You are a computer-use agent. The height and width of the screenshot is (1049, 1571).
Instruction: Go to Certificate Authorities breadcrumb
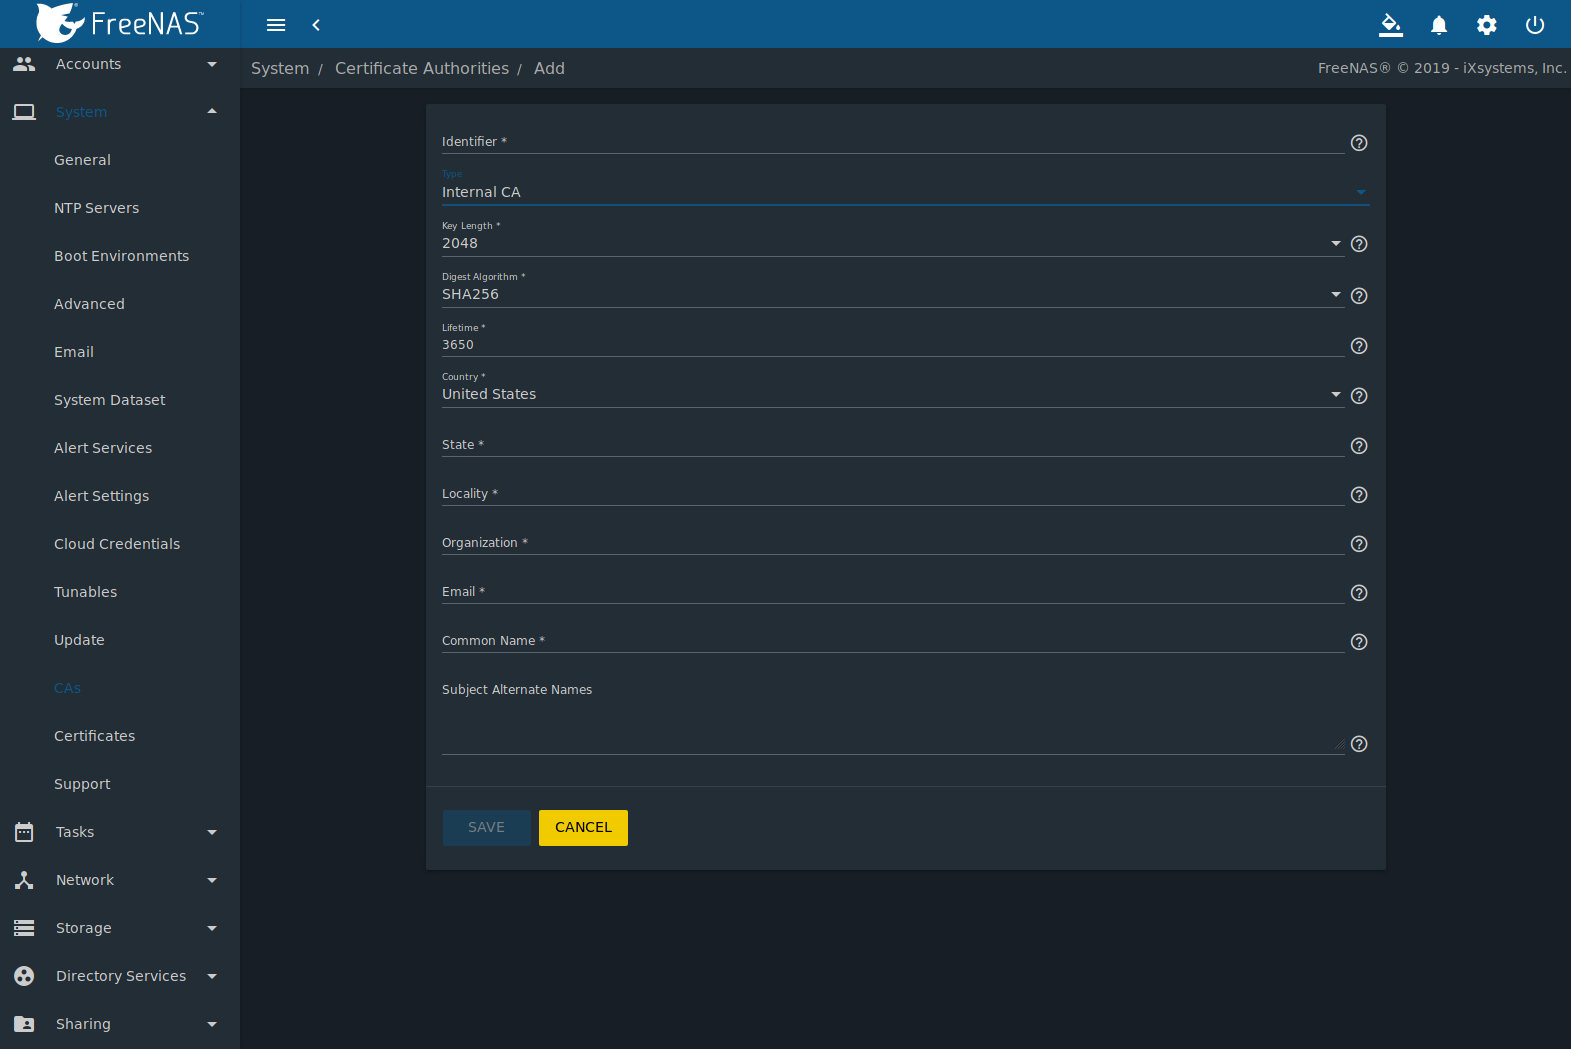pyautogui.click(x=422, y=68)
